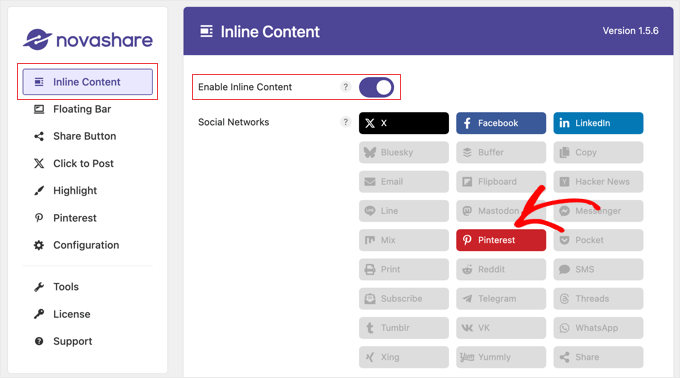The image size is (680, 378).
Task: Enable the Line network
Action: tap(404, 211)
